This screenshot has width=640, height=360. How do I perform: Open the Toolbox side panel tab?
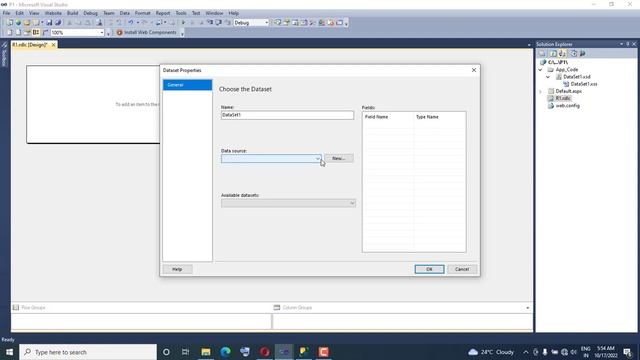[x=4, y=54]
